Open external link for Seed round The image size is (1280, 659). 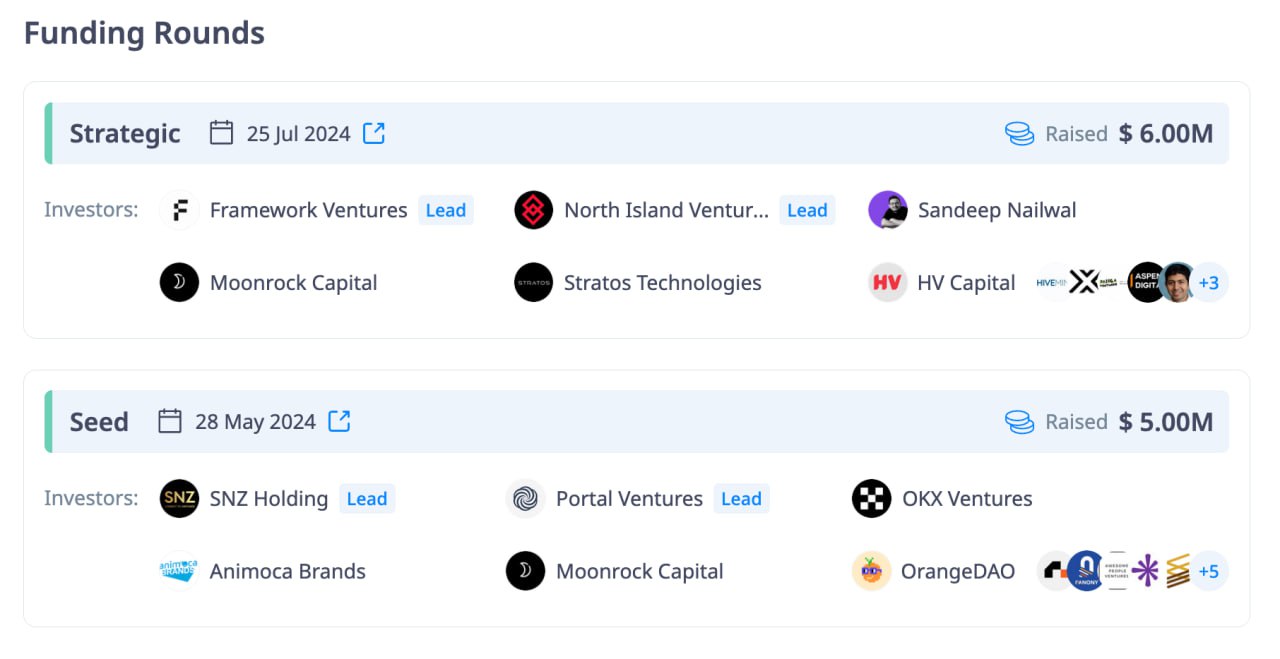click(340, 421)
